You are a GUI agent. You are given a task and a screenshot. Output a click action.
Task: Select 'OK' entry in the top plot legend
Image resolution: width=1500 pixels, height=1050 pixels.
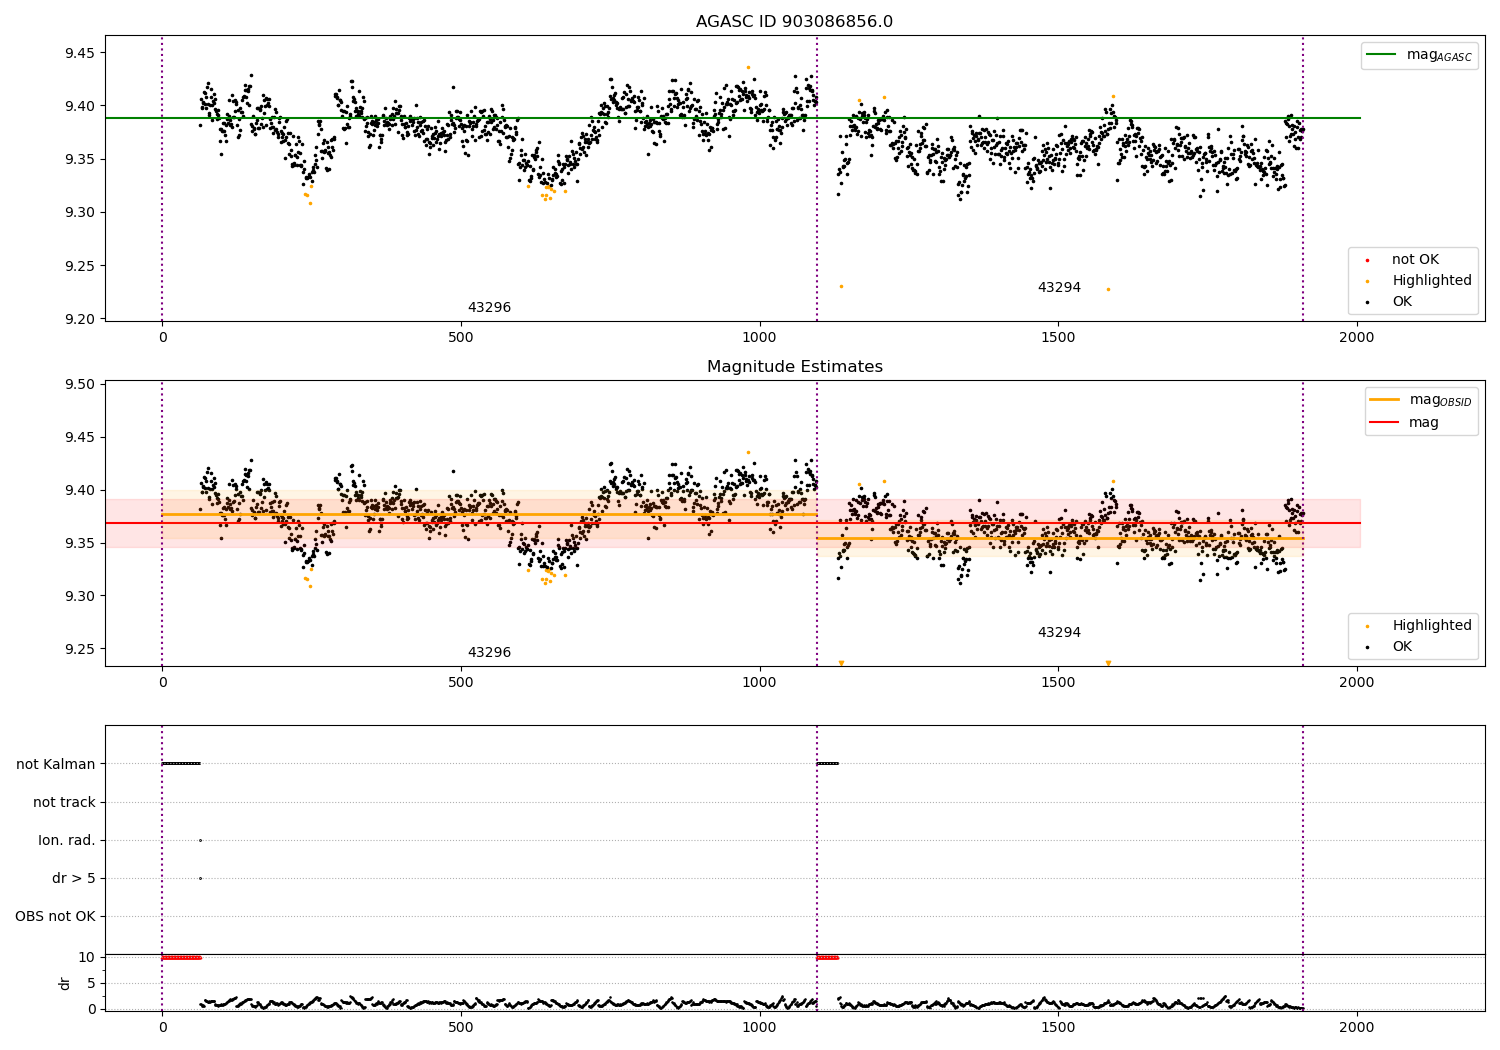tap(1402, 302)
